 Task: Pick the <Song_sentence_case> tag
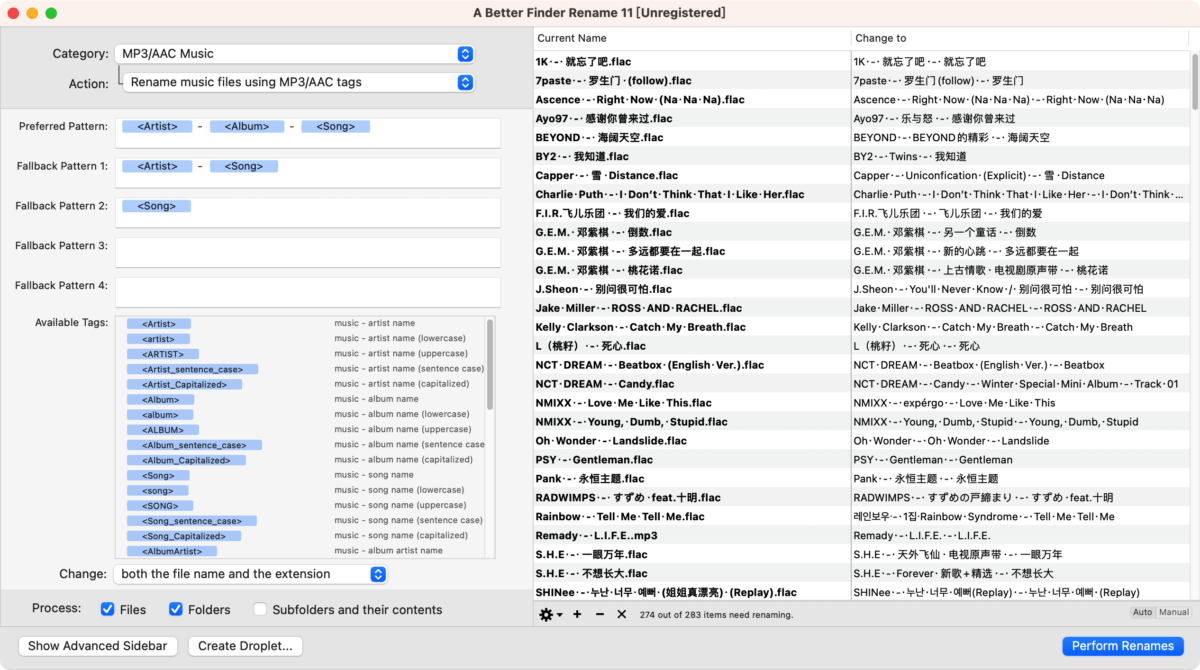pos(192,521)
